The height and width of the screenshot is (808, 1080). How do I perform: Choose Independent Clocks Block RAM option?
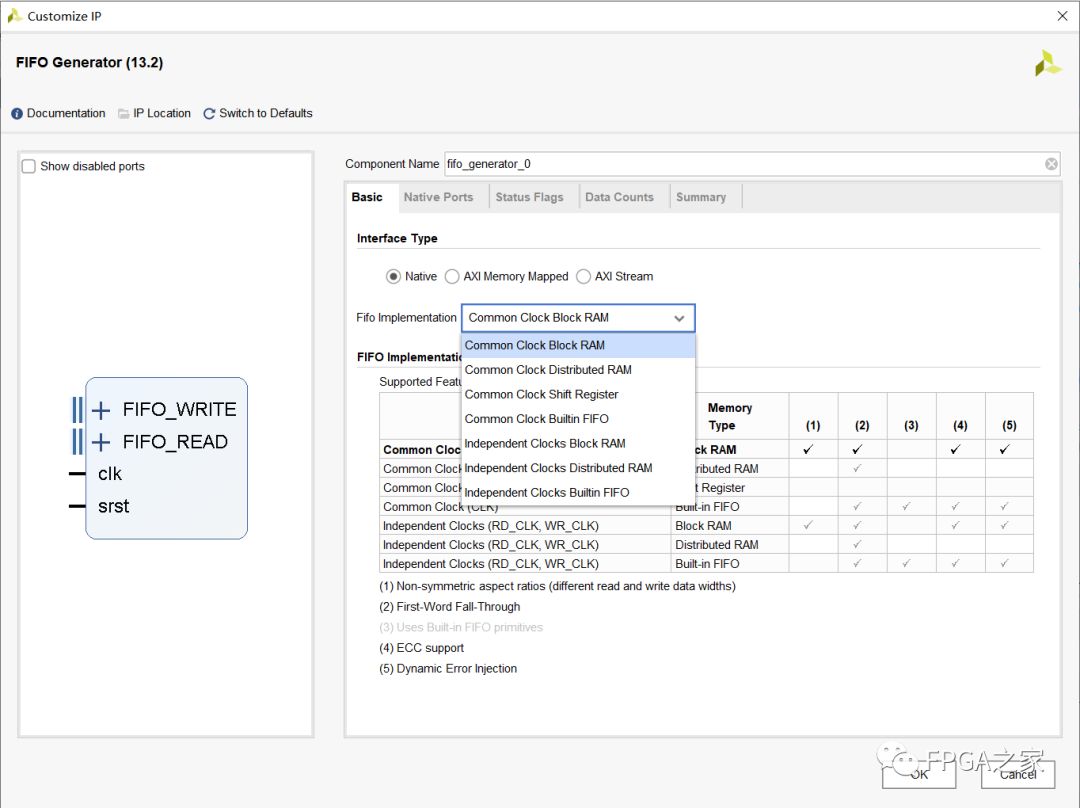click(x=578, y=444)
